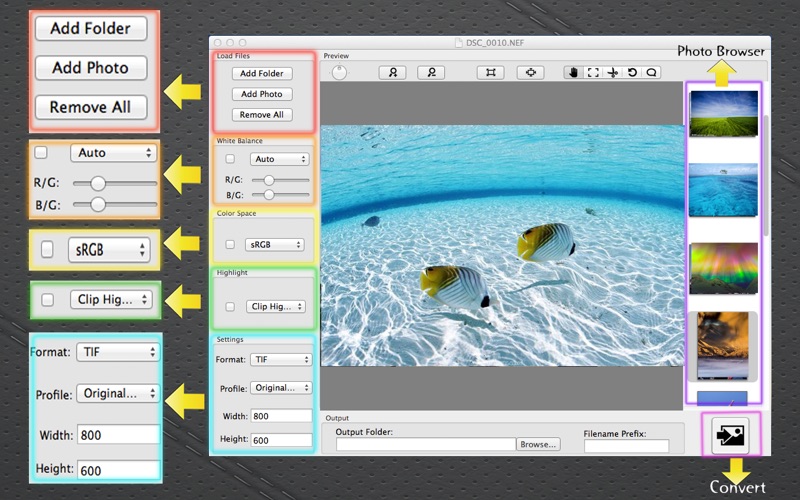Click the Convert image icon button
This screenshot has width=800, height=500.
[x=730, y=435]
